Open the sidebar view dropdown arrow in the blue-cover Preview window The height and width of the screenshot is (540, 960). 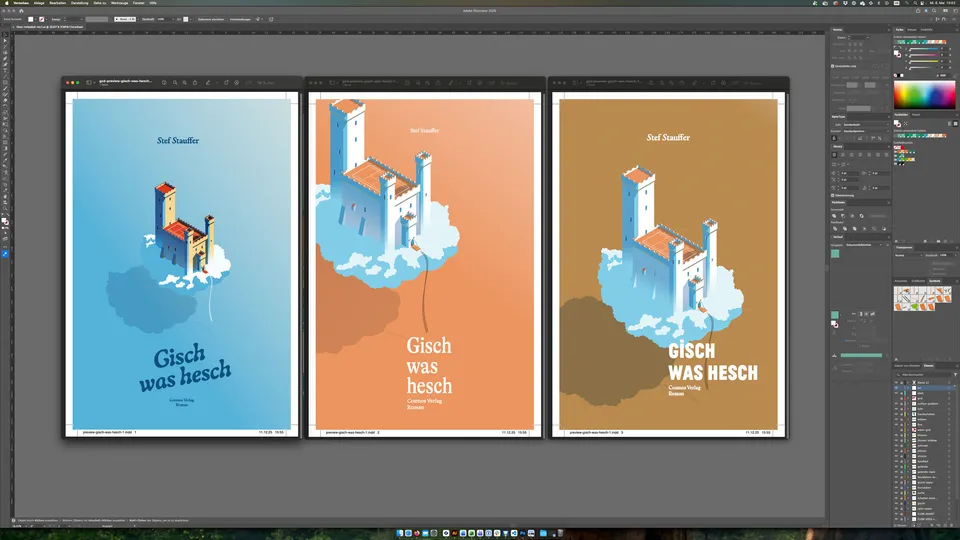(94, 83)
